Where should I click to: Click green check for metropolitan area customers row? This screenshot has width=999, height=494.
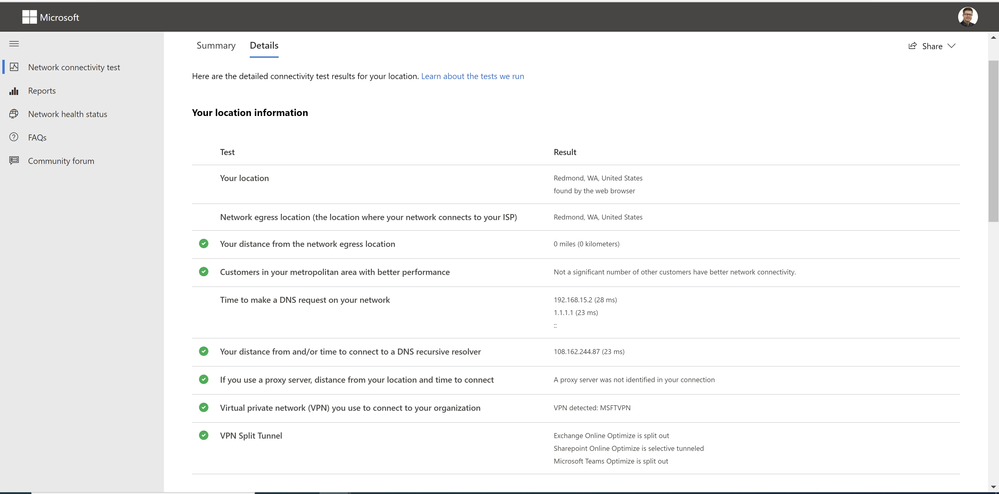[203, 272]
